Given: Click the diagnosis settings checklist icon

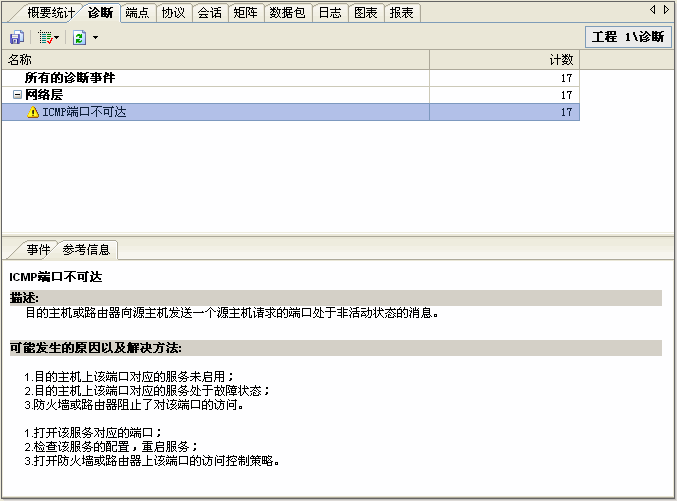Looking at the screenshot, I should [46, 38].
